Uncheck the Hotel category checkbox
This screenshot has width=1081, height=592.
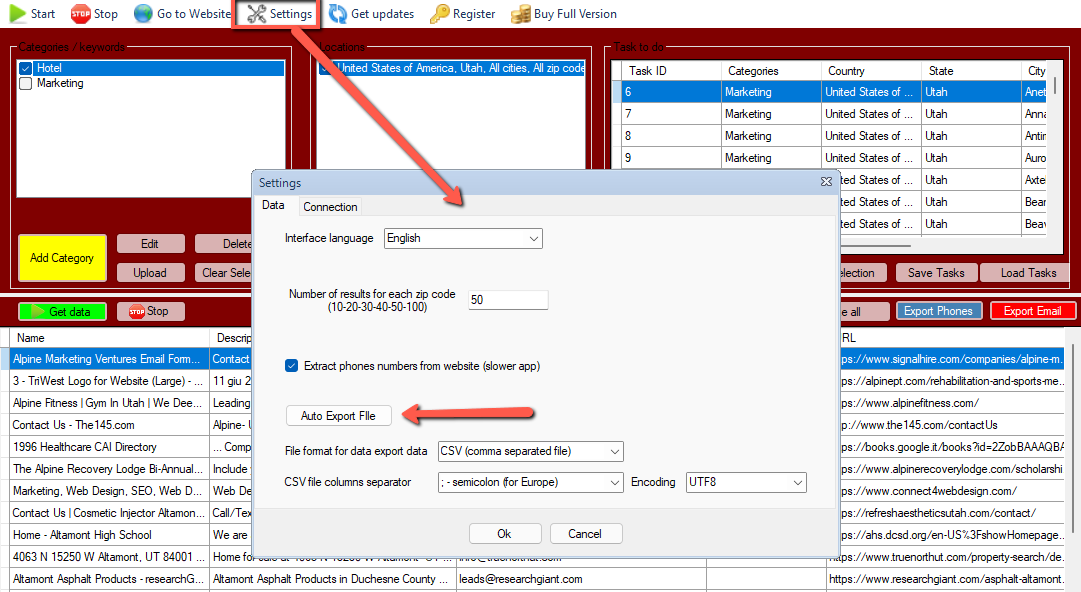(x=26, y=68)
